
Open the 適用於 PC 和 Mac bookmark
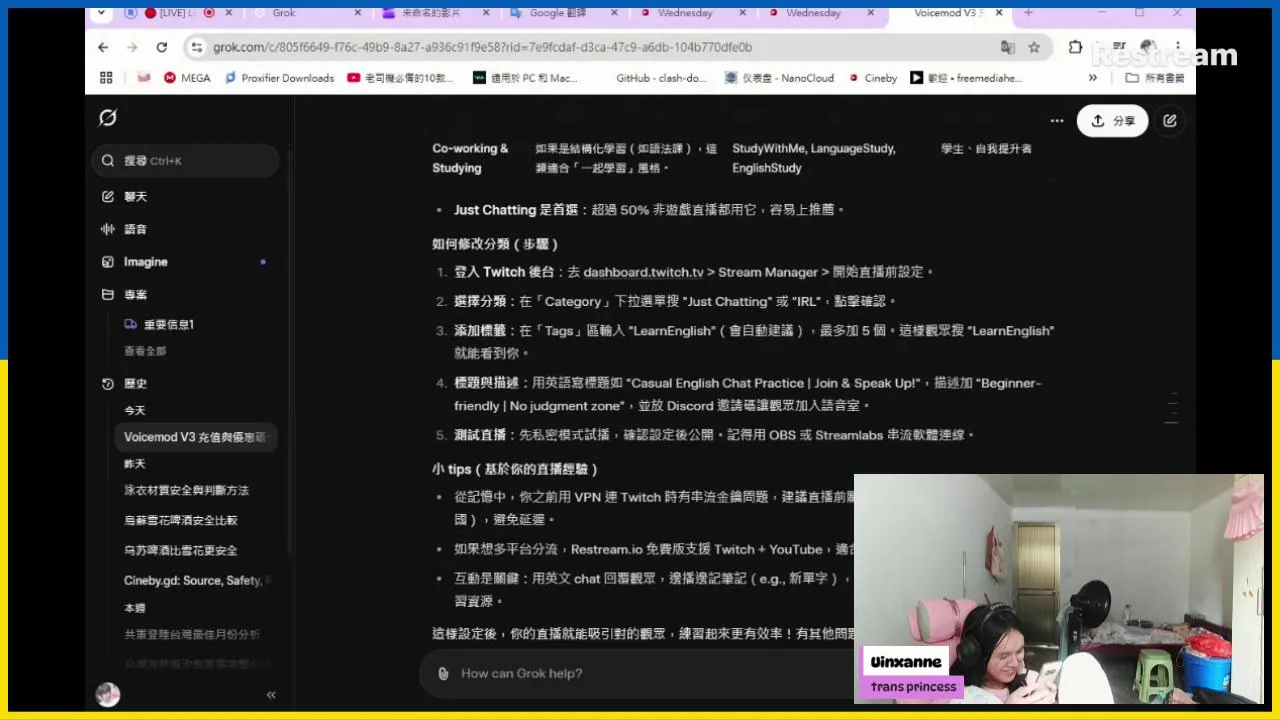(x=526, y=77)
